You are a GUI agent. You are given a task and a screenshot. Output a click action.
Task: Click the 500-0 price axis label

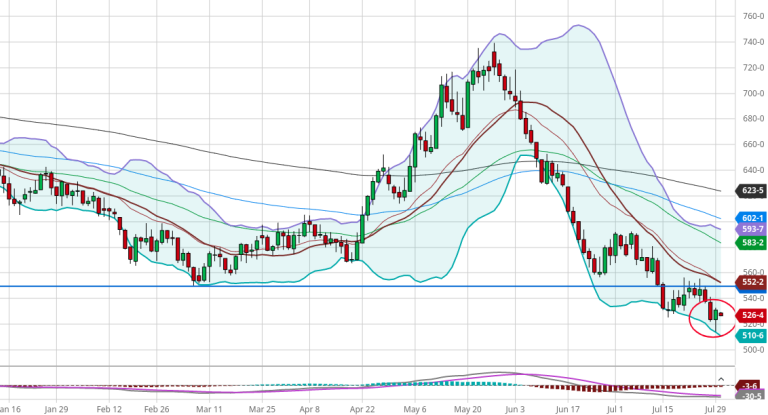click(751, 350)
